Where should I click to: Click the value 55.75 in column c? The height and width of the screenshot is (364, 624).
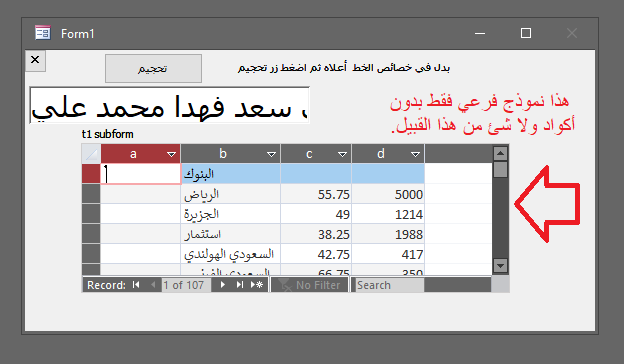coord(333,195)
